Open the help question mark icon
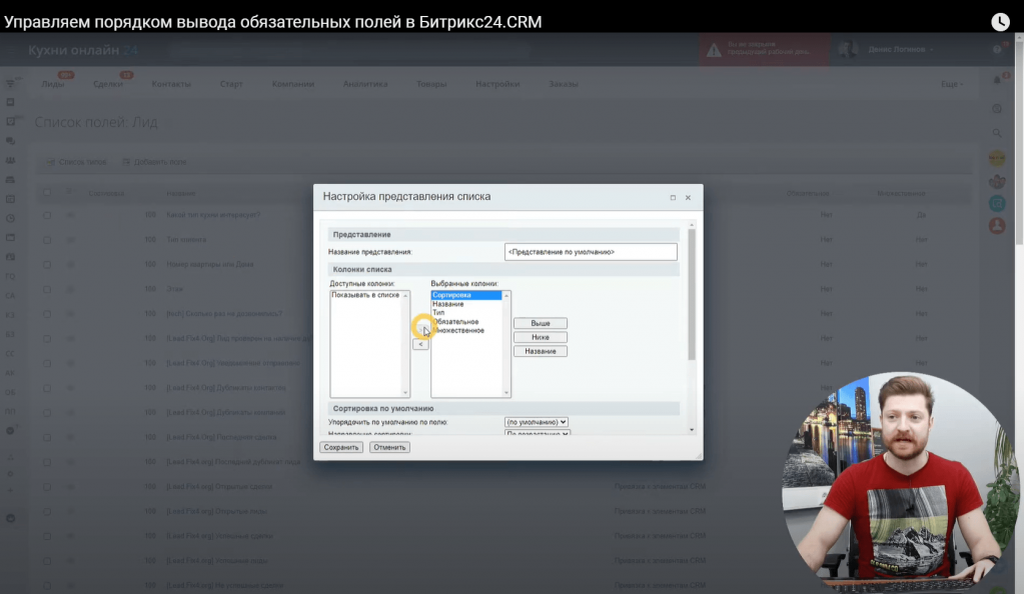Screen dimensions: 1024x594 click(x=997, y=50)
